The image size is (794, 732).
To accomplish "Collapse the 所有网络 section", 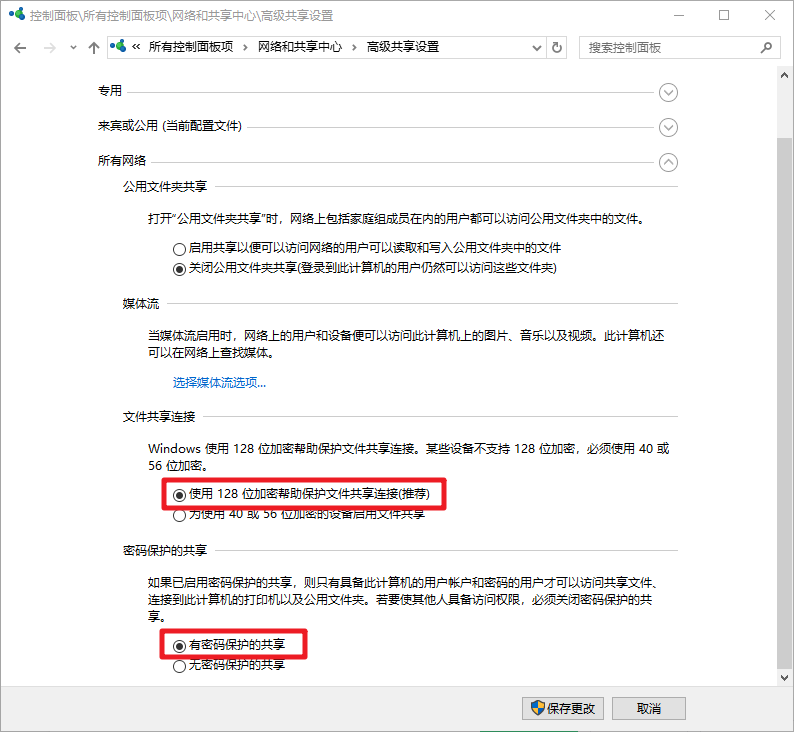I will coord(668,162).
